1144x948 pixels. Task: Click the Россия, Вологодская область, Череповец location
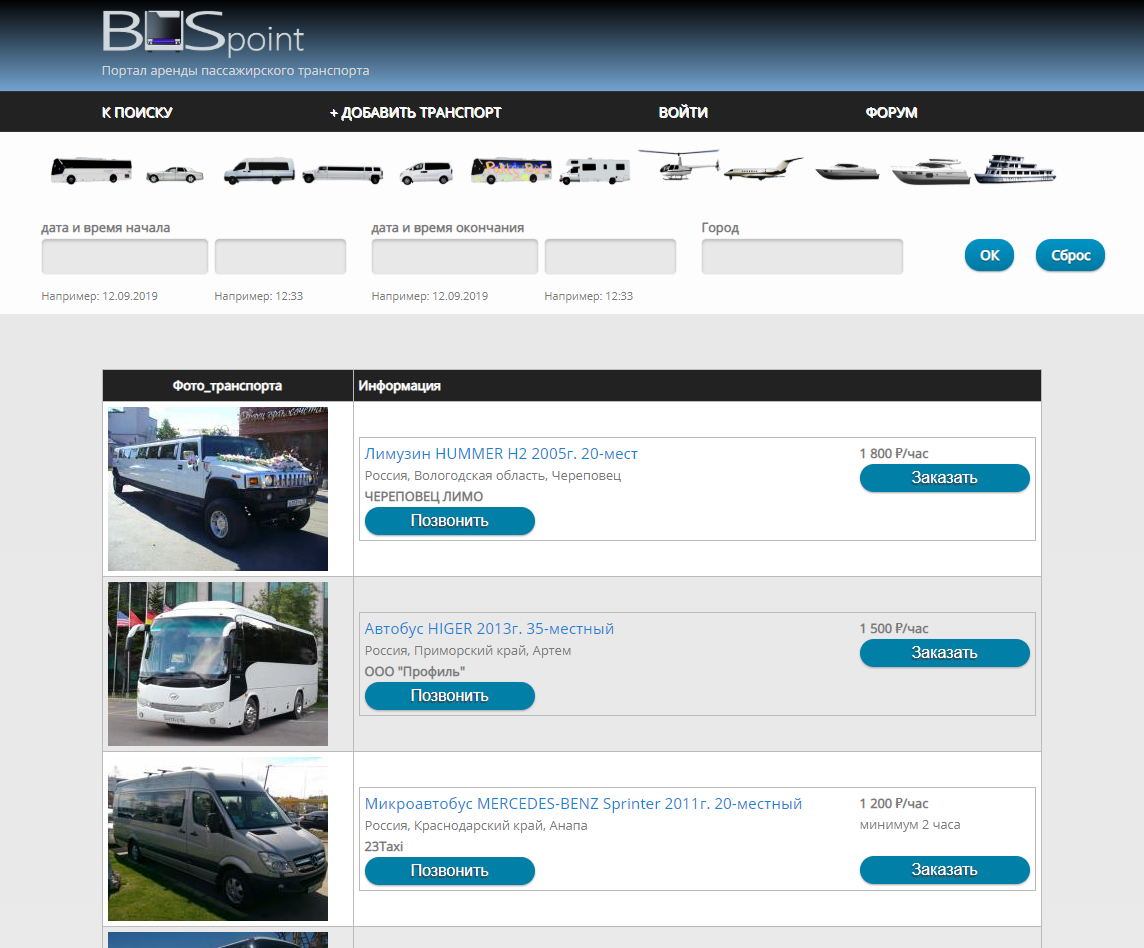[x=493, y=476]
